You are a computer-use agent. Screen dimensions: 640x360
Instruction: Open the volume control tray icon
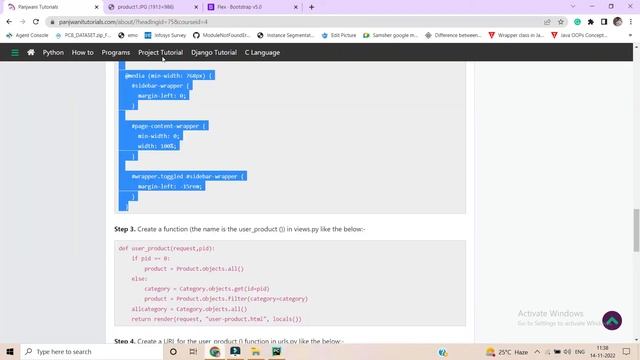click(x=567, y=352)
